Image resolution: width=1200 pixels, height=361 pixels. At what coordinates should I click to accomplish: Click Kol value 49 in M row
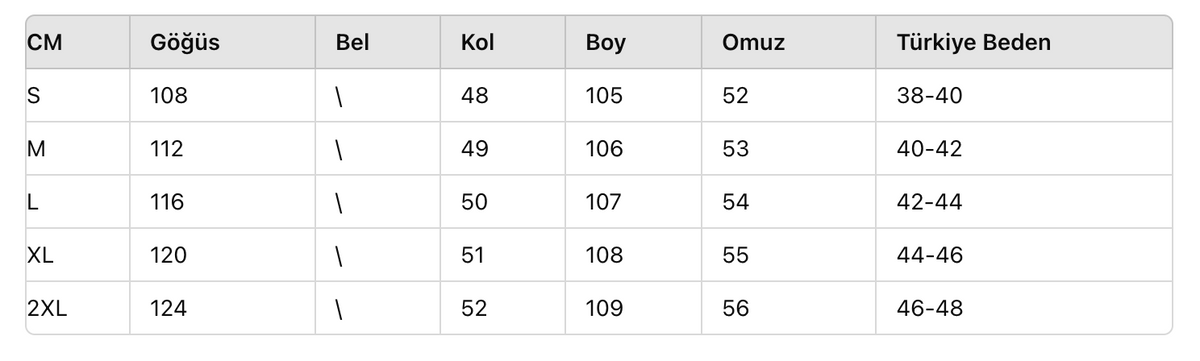(475, 149)
